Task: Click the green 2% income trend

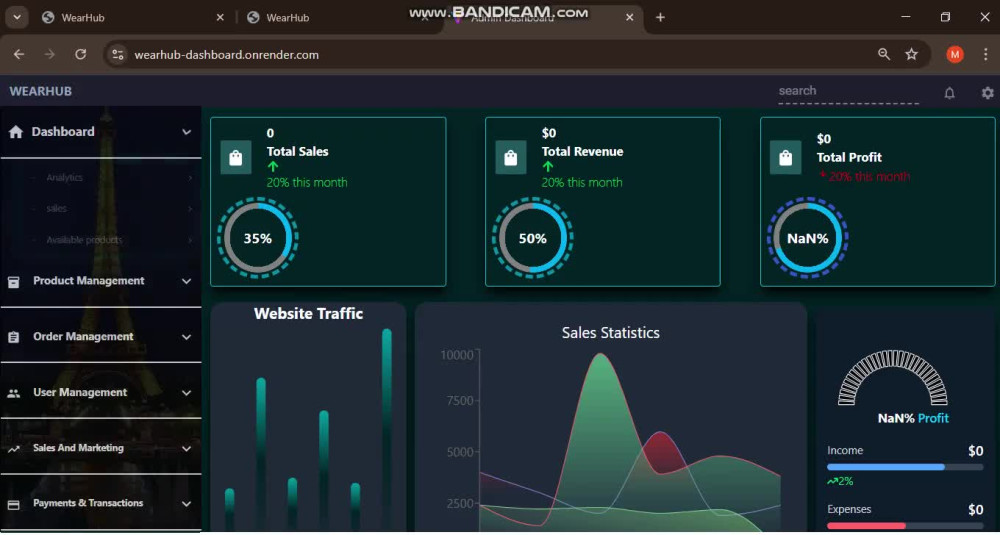Action: point(841,481)
